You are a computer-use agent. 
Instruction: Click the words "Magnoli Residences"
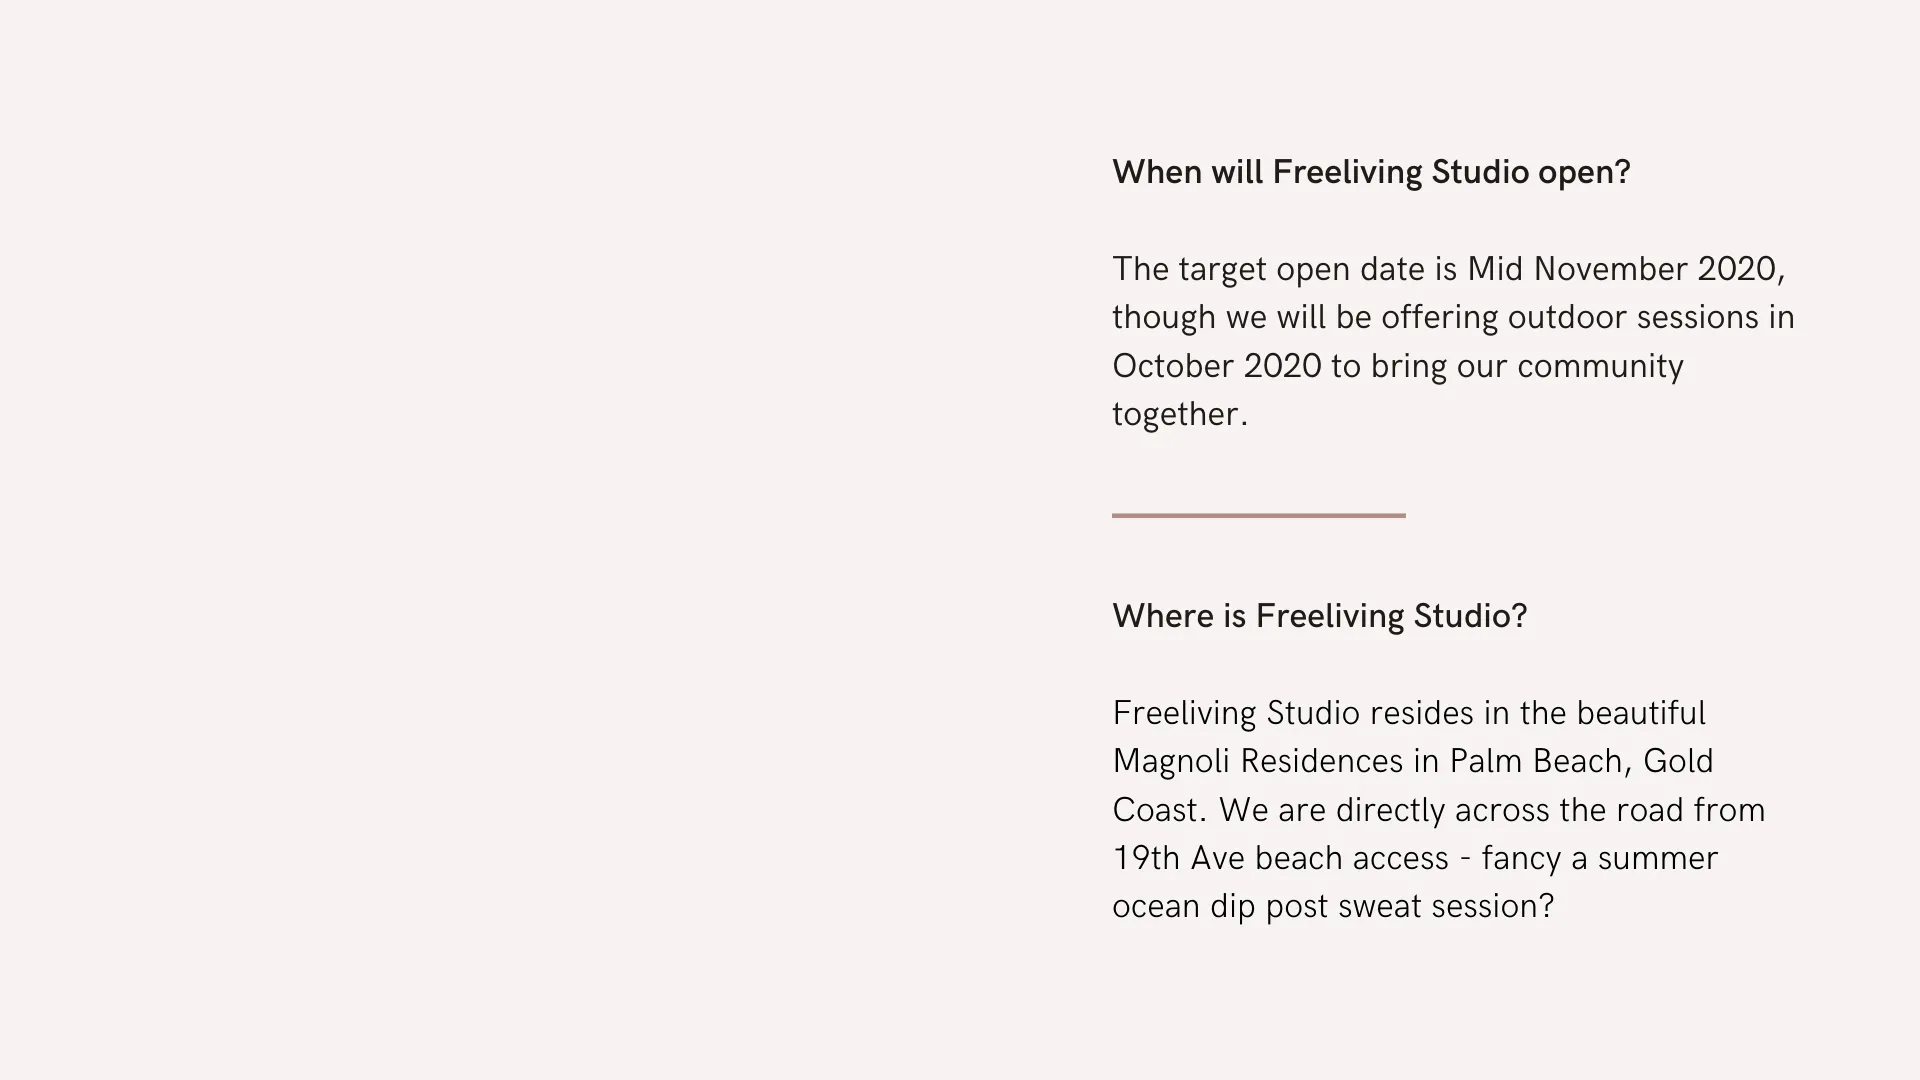pyautogui.click(x=1258, y=762)
